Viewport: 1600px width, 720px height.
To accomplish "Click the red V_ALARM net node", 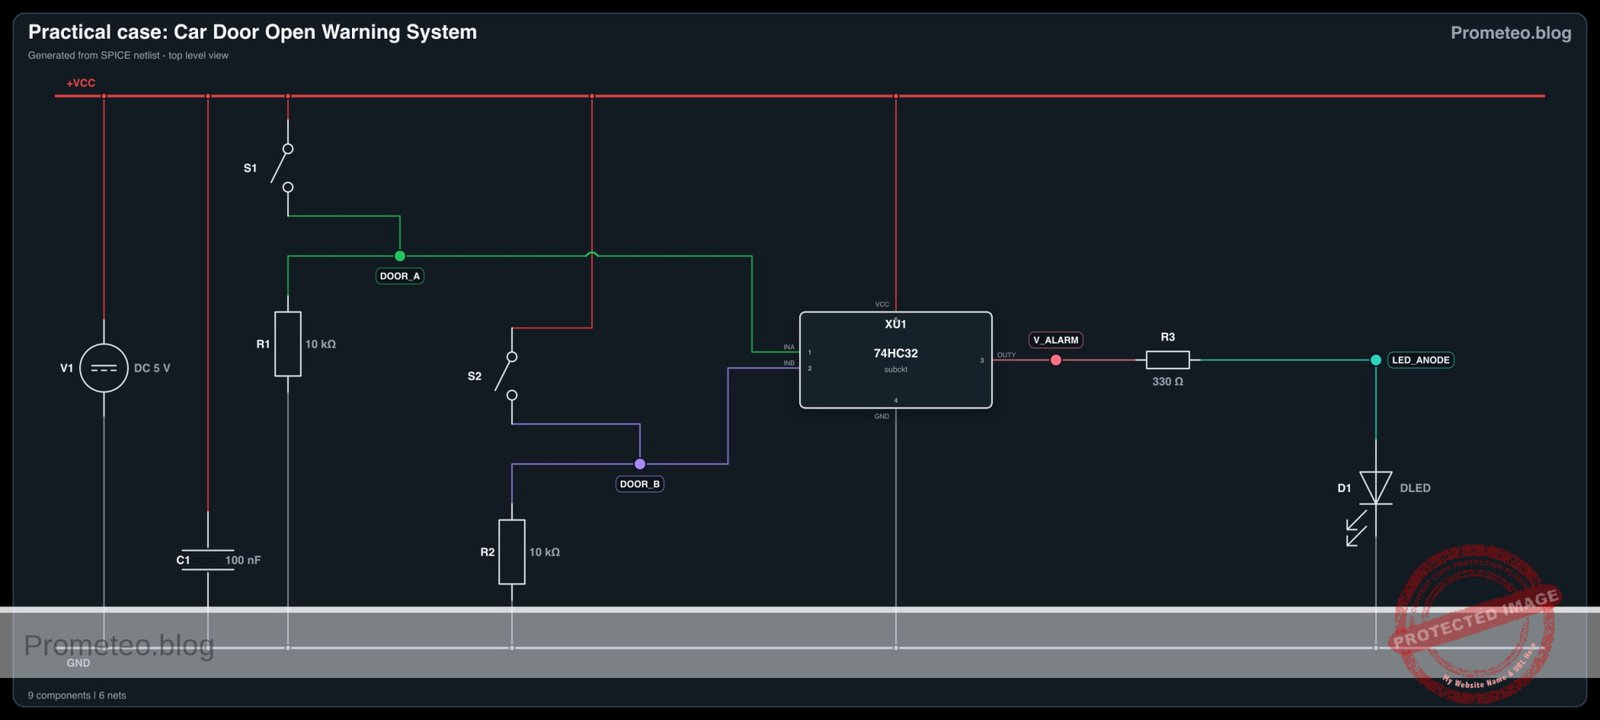I will coord(1056,360).
